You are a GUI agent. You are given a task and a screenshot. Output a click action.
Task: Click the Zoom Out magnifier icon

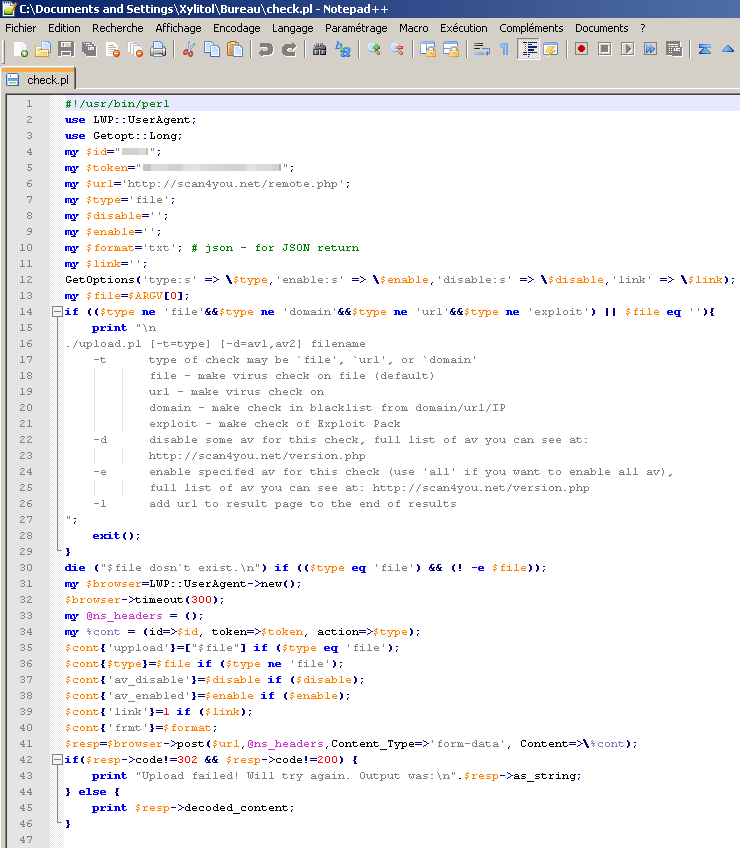(x=397, y=50)
